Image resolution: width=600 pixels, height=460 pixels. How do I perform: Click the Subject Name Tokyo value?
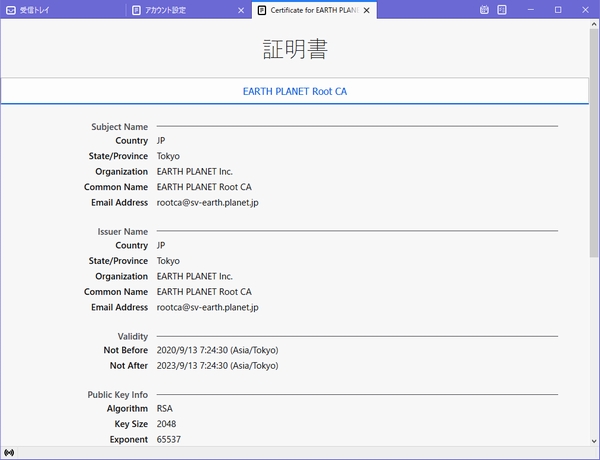pos(168,156)
